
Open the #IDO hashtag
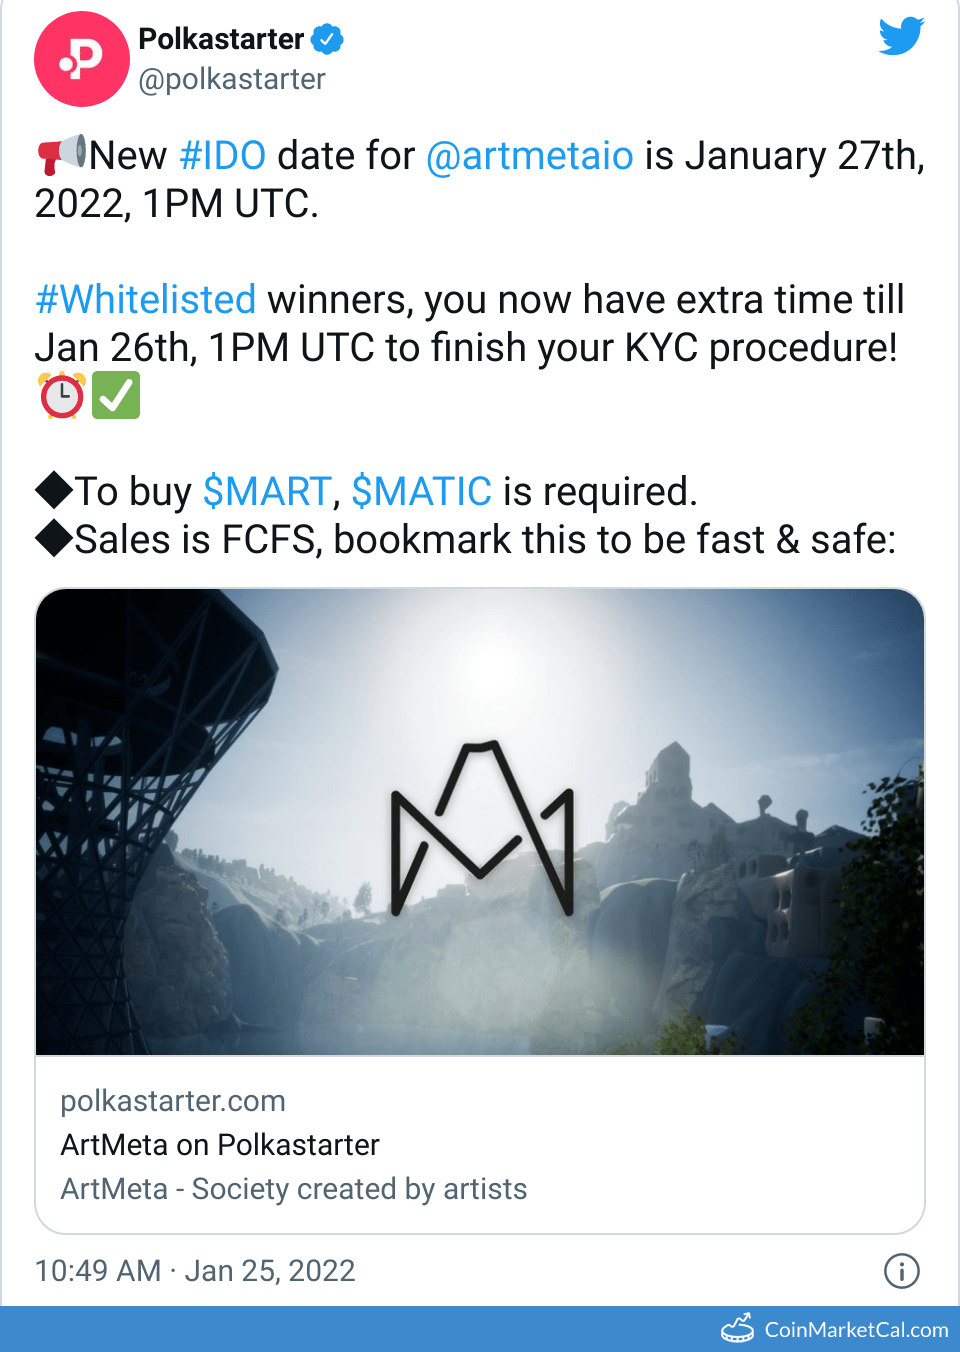(222, 156)
